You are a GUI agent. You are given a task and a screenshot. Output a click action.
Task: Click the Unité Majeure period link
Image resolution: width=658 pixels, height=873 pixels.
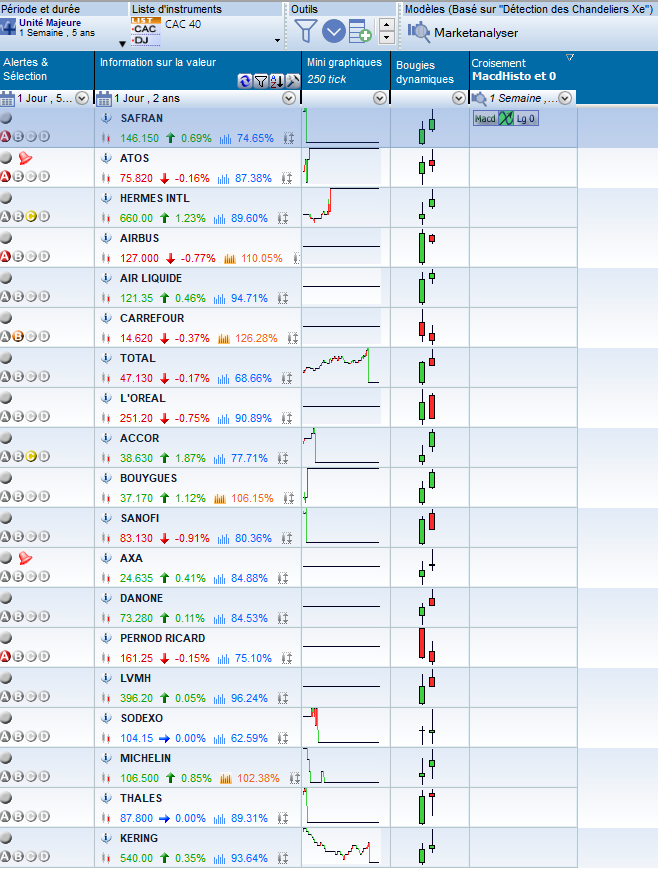tap(50, 23)
